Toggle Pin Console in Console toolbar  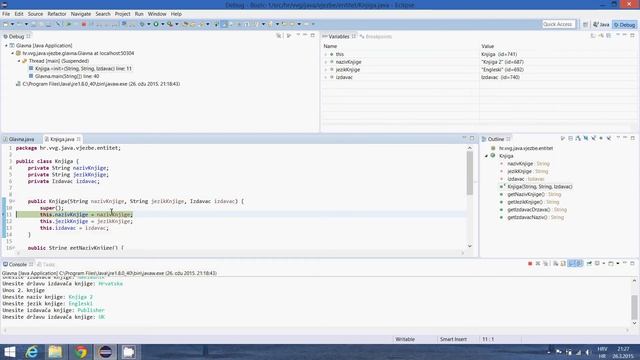(x=589, y=264)
